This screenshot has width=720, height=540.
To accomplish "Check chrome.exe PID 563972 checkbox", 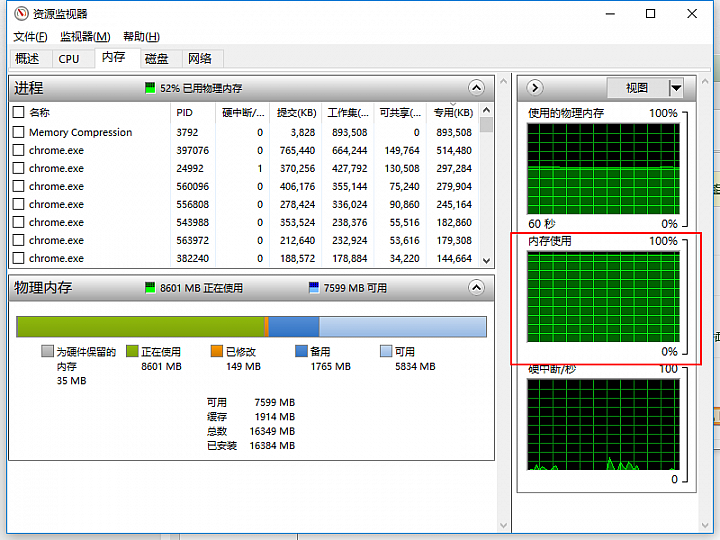I will coord(18,240).
